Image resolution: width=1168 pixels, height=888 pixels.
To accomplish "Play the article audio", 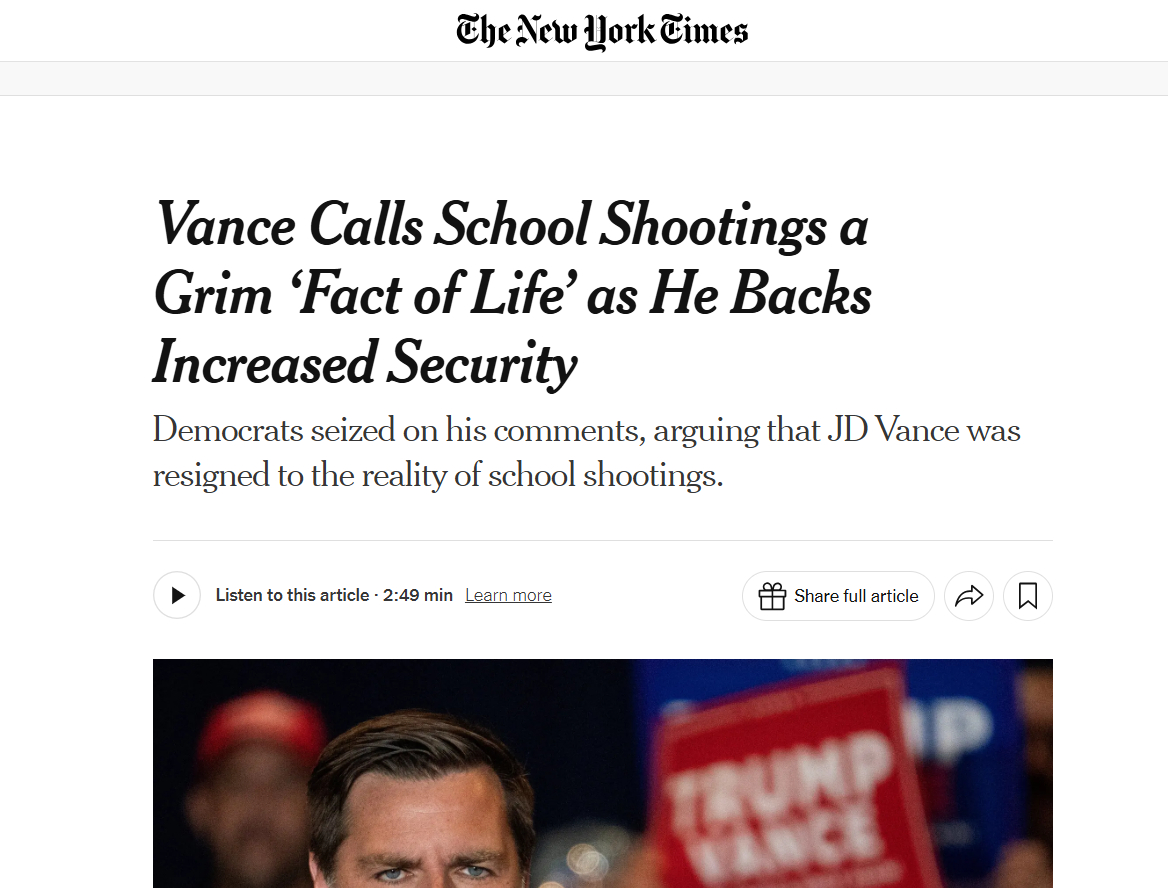I will coord(177,596).
